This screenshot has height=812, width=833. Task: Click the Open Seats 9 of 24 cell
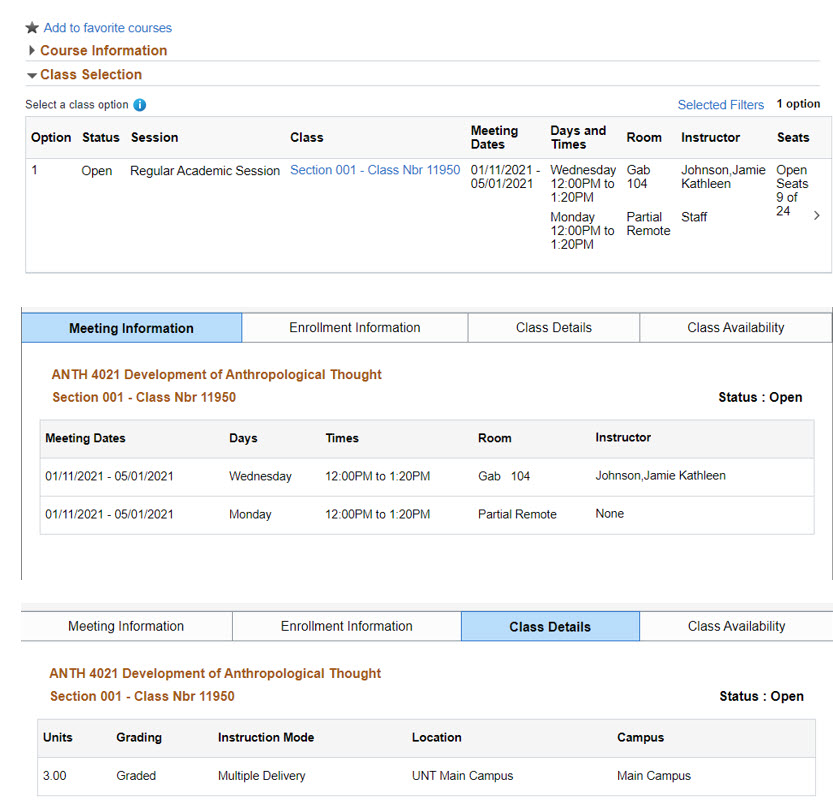tap(791, 190)
